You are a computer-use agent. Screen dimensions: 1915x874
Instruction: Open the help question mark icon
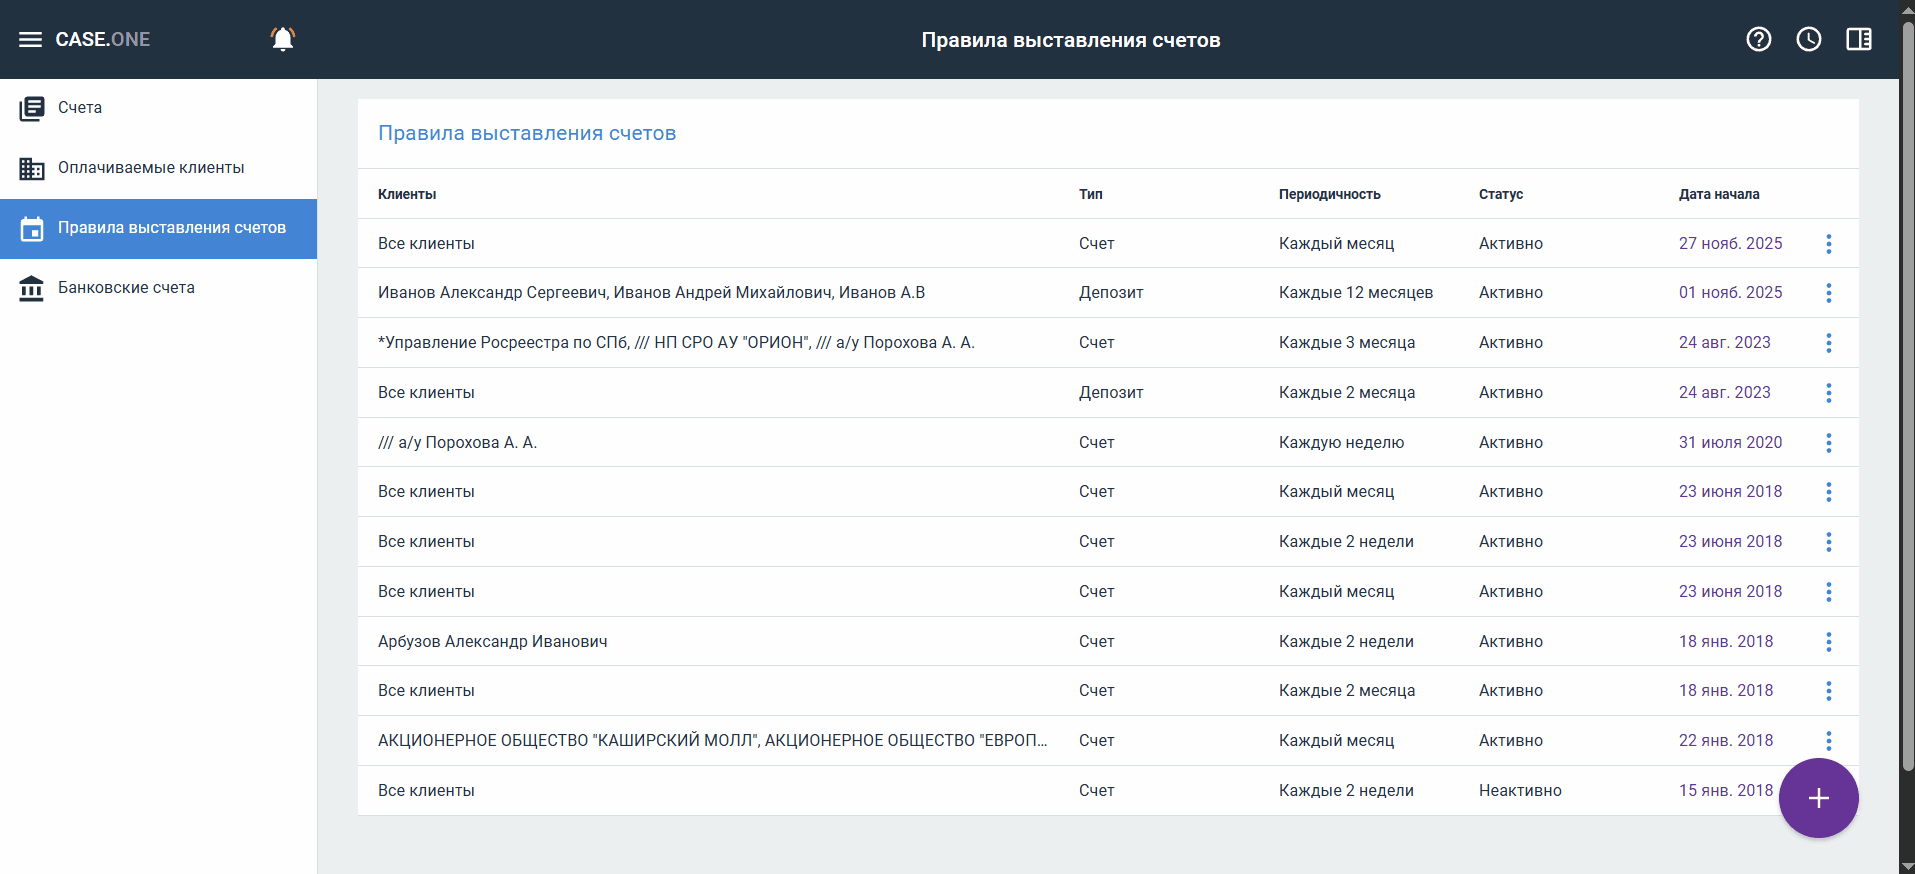1758,39
